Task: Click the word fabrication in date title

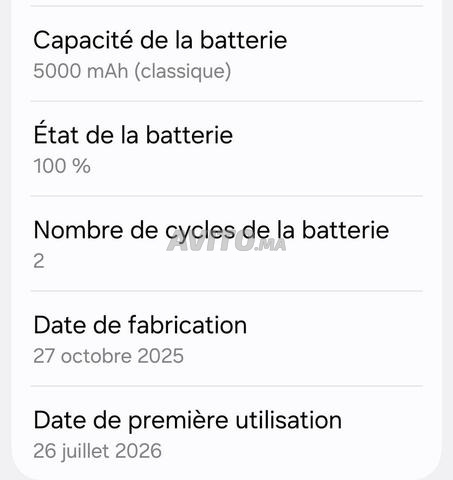Action: [x=188, y=325]
